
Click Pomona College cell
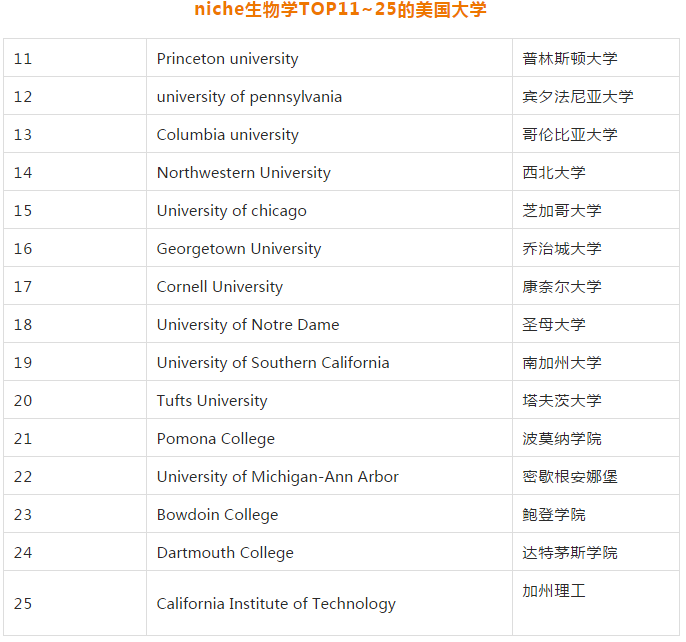pyautogui.click(x=329, y=439)
